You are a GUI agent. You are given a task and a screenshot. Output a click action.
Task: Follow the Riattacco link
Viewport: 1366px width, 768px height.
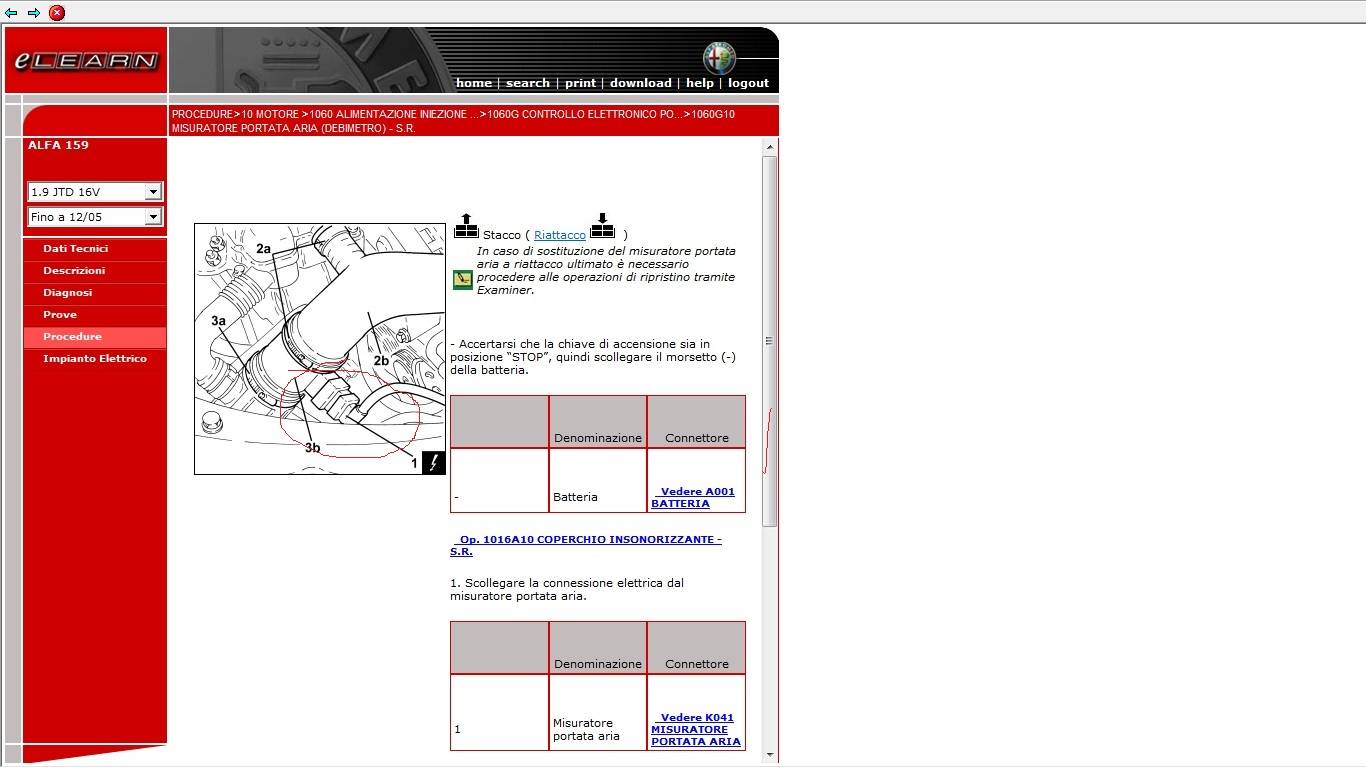tap(560, 235)
